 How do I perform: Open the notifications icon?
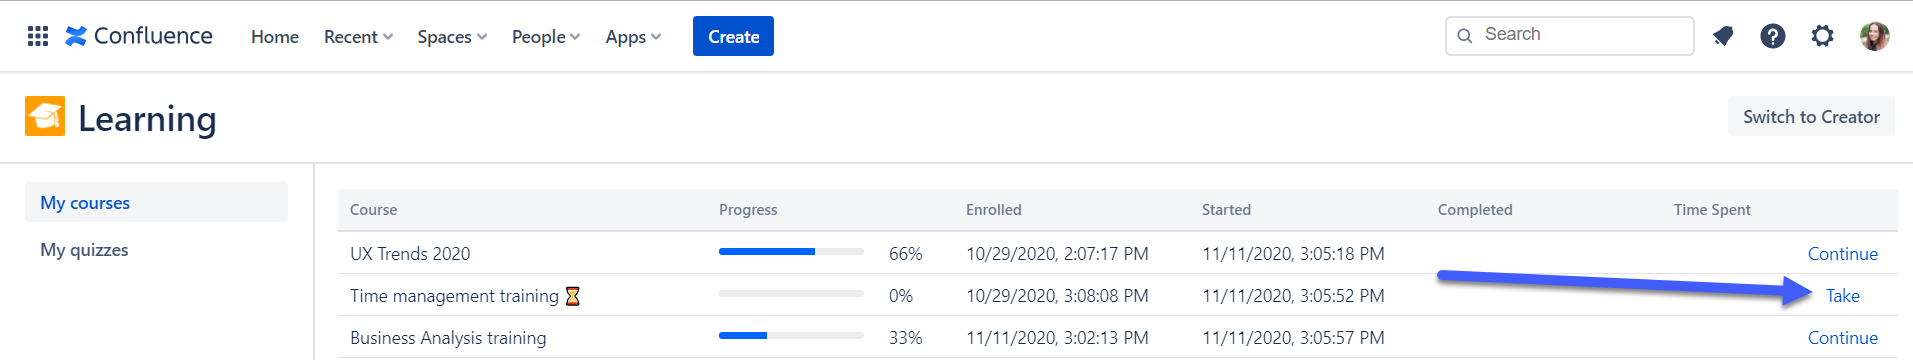point(1723,36)
